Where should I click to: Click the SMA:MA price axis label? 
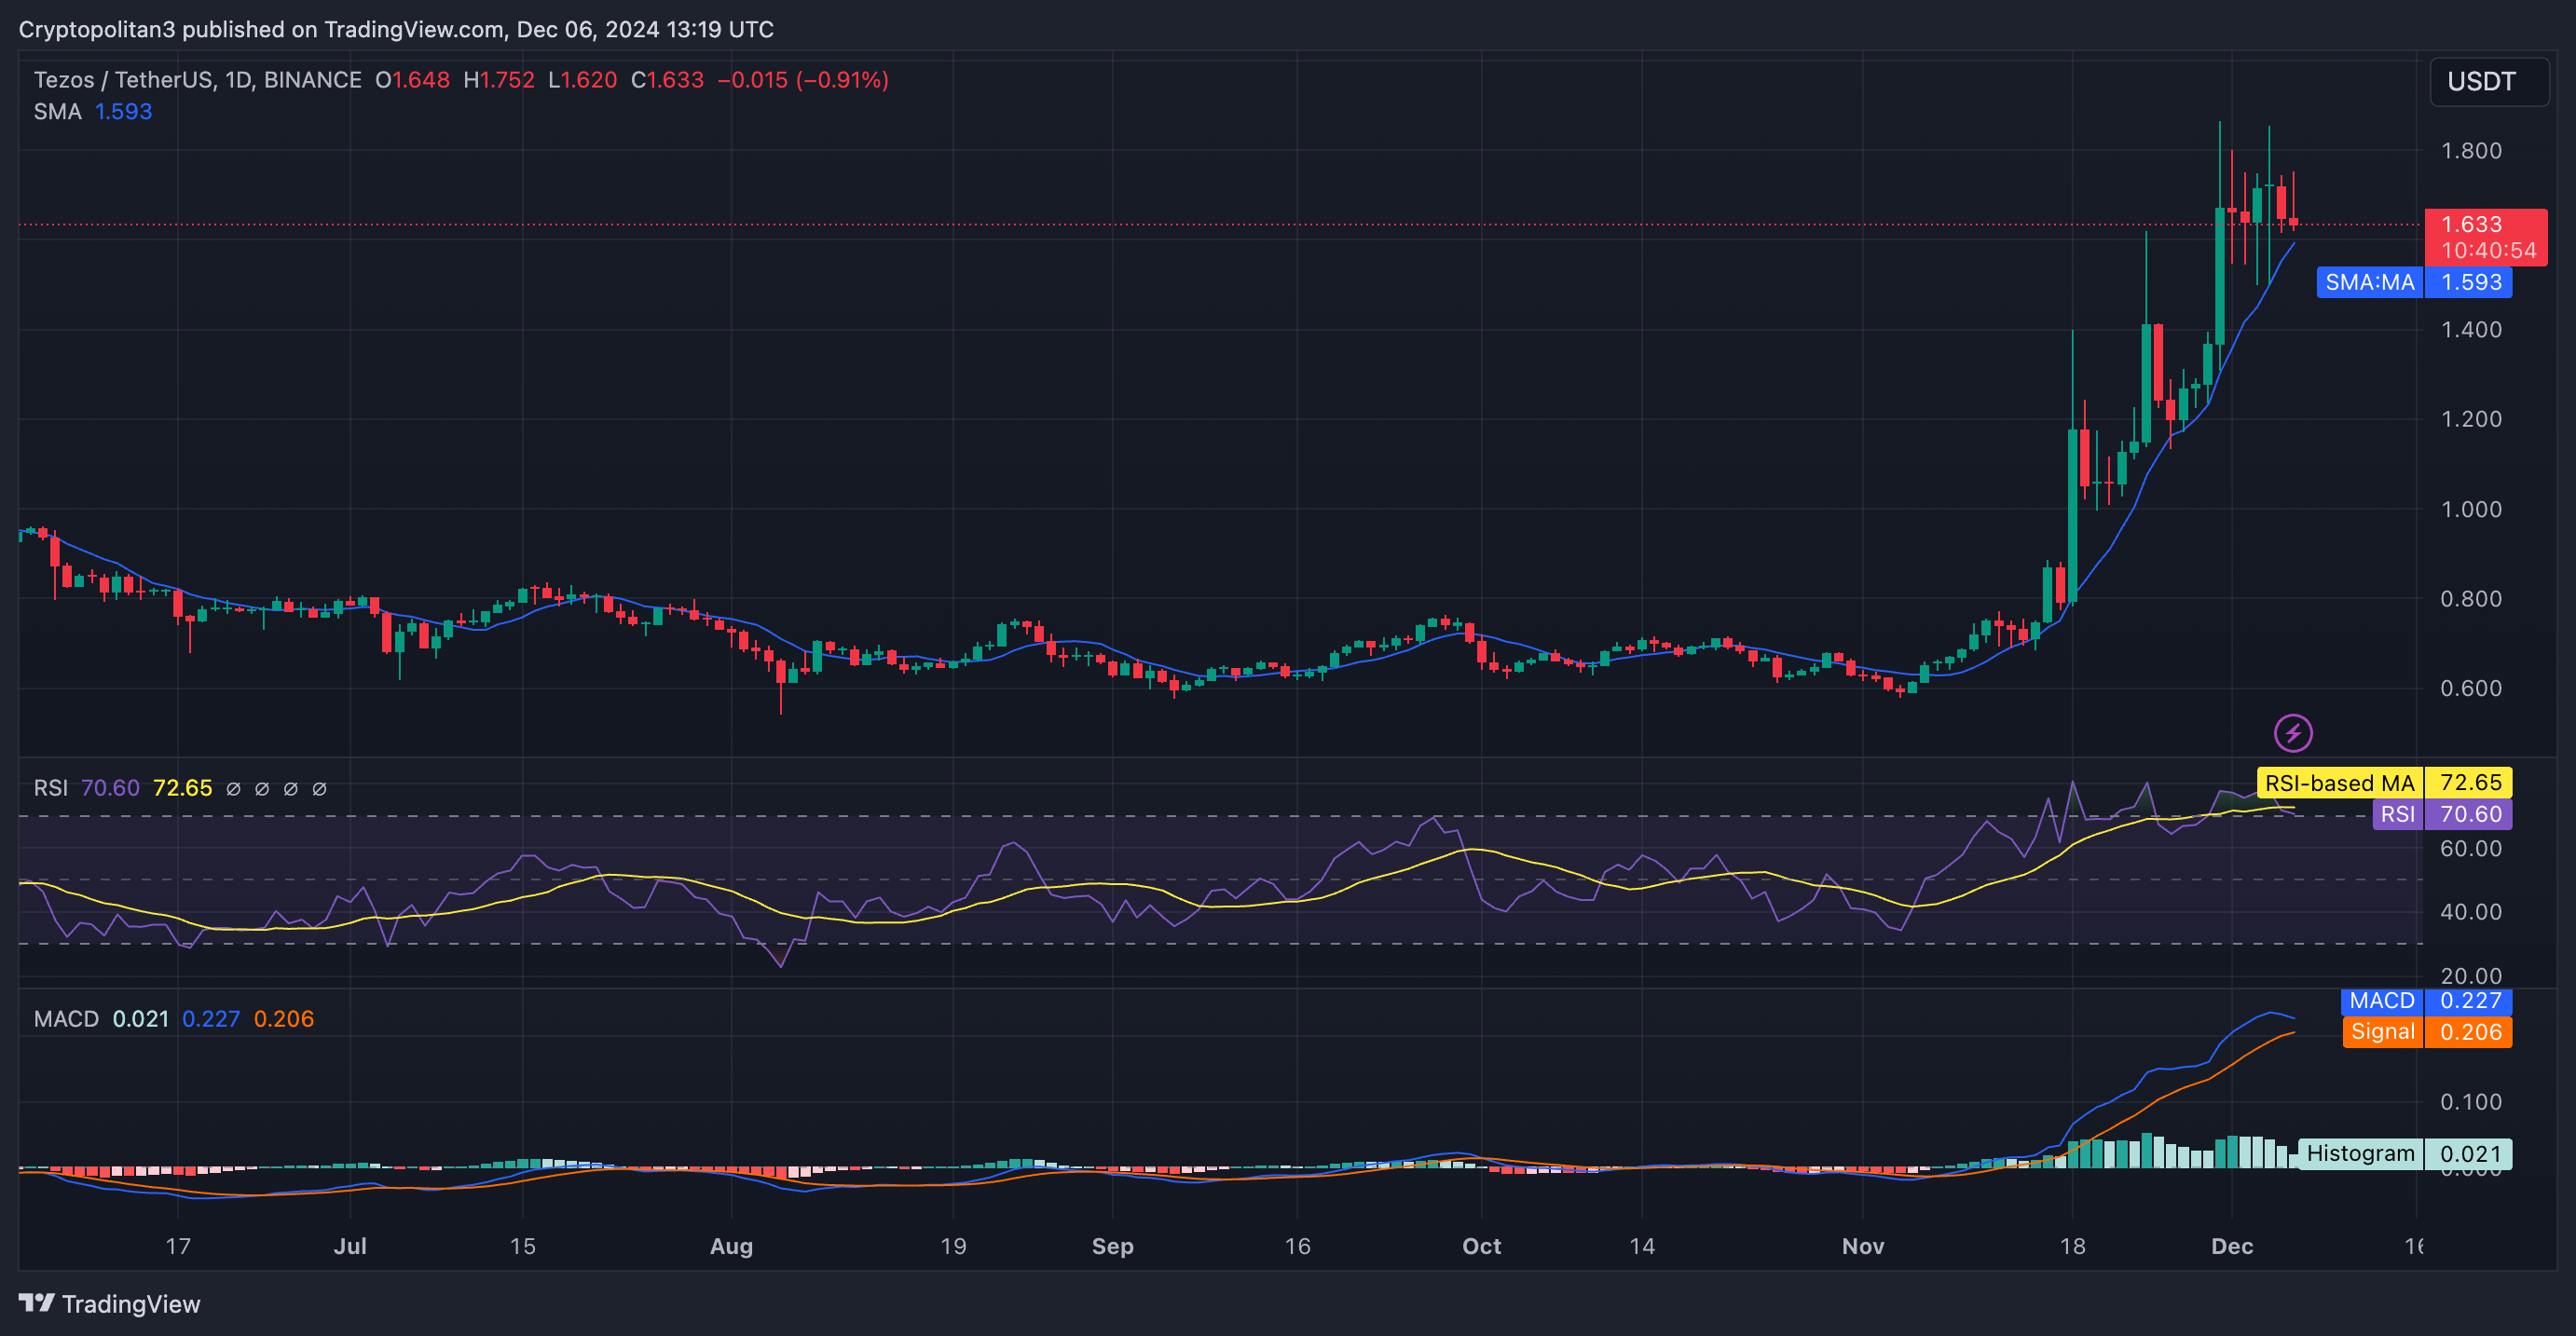2414,283
